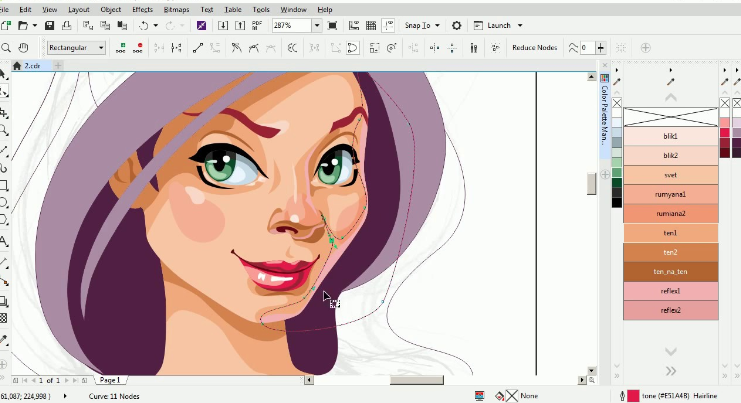This screenshot has width=741, height=403.
Task: Open the Rectangular selection mode dropdown
Action: [x=75, y=47]
